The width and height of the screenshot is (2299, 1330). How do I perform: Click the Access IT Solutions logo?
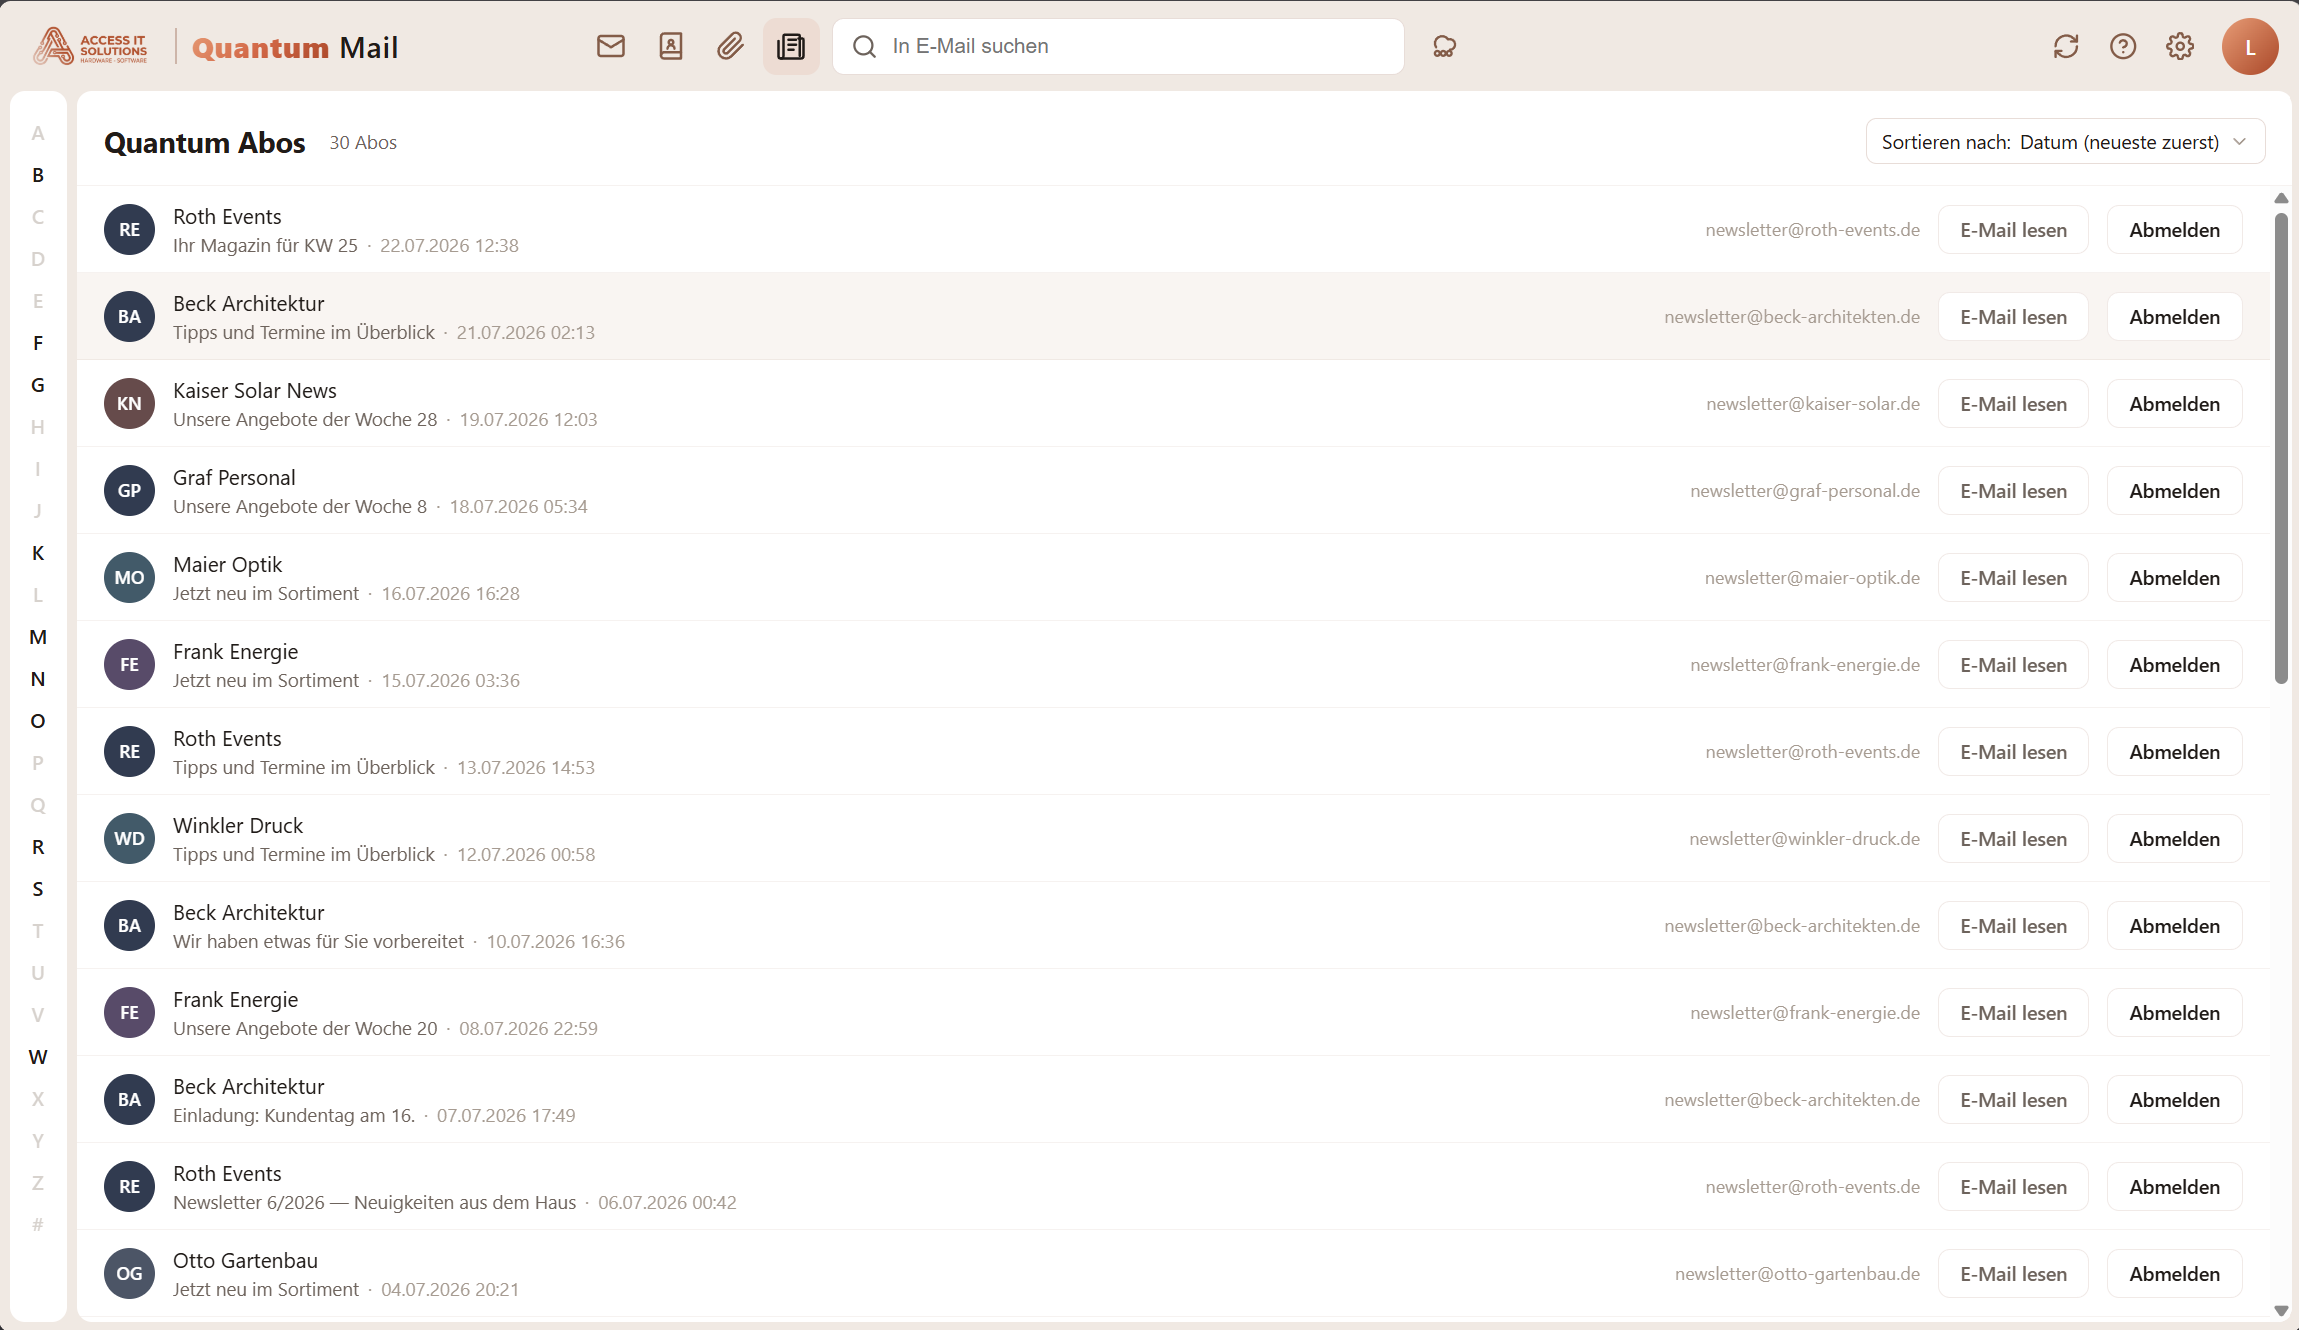tap(91, 46)
